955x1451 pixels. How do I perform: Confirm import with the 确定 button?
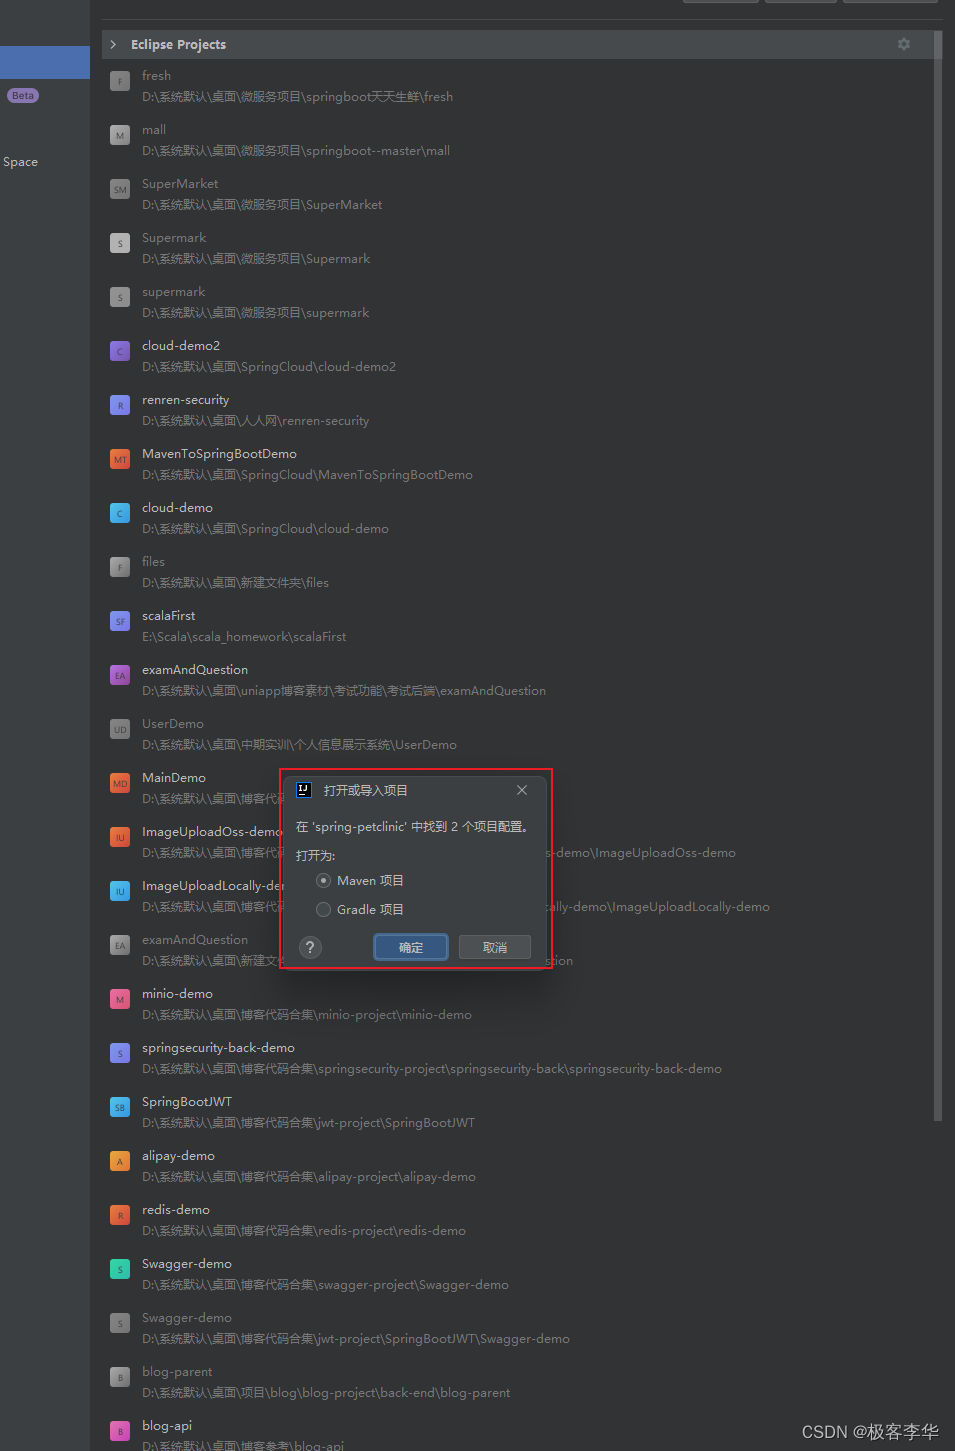410,947
